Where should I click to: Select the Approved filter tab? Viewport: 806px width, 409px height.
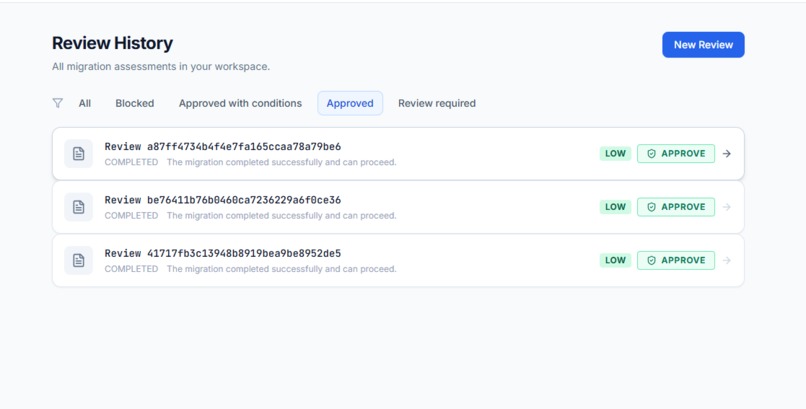pyautogui.click(x=350, y=103)
